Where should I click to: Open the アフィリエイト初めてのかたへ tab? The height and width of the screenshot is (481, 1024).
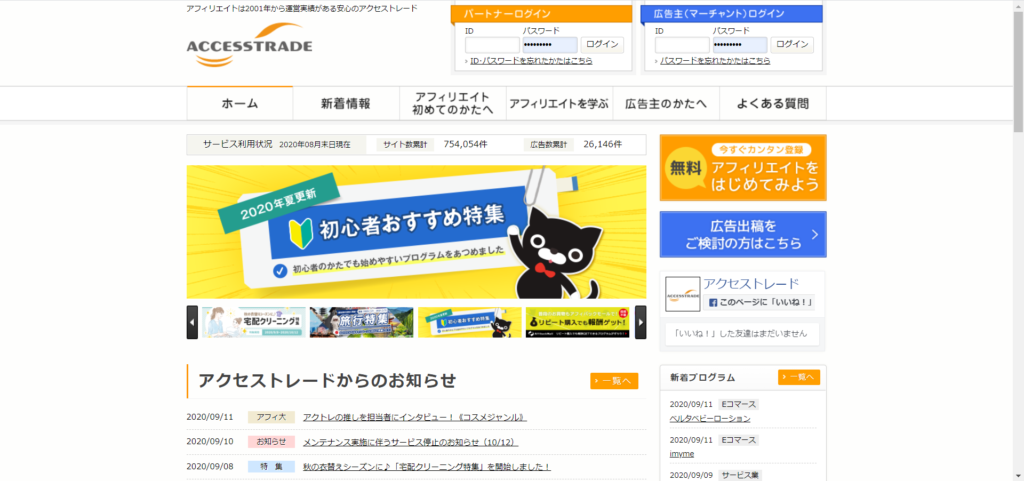[453, 103]
